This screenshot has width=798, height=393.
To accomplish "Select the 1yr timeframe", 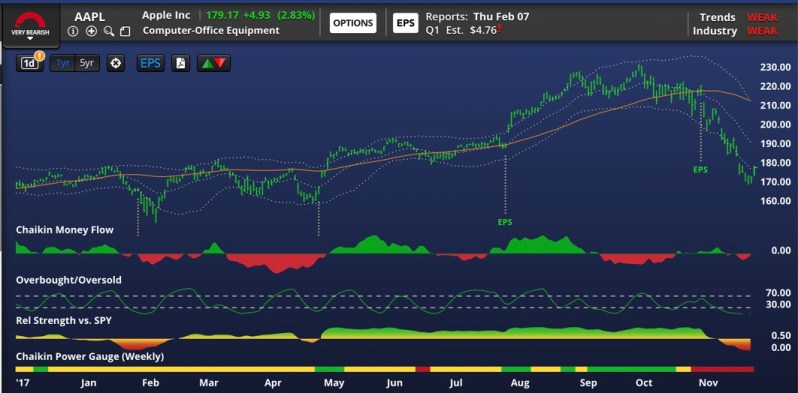I will [x=62, y=64].
